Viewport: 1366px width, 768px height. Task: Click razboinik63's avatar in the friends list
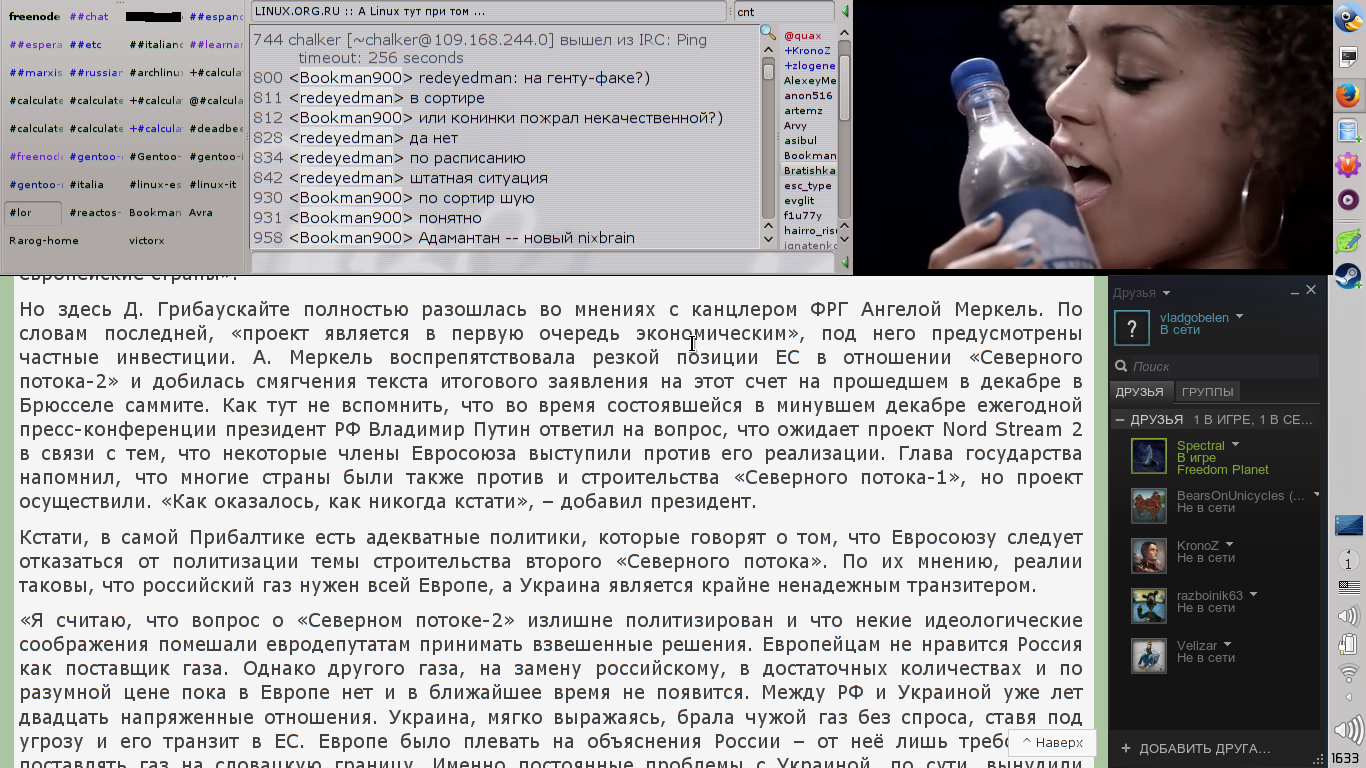coord(1149,606)
